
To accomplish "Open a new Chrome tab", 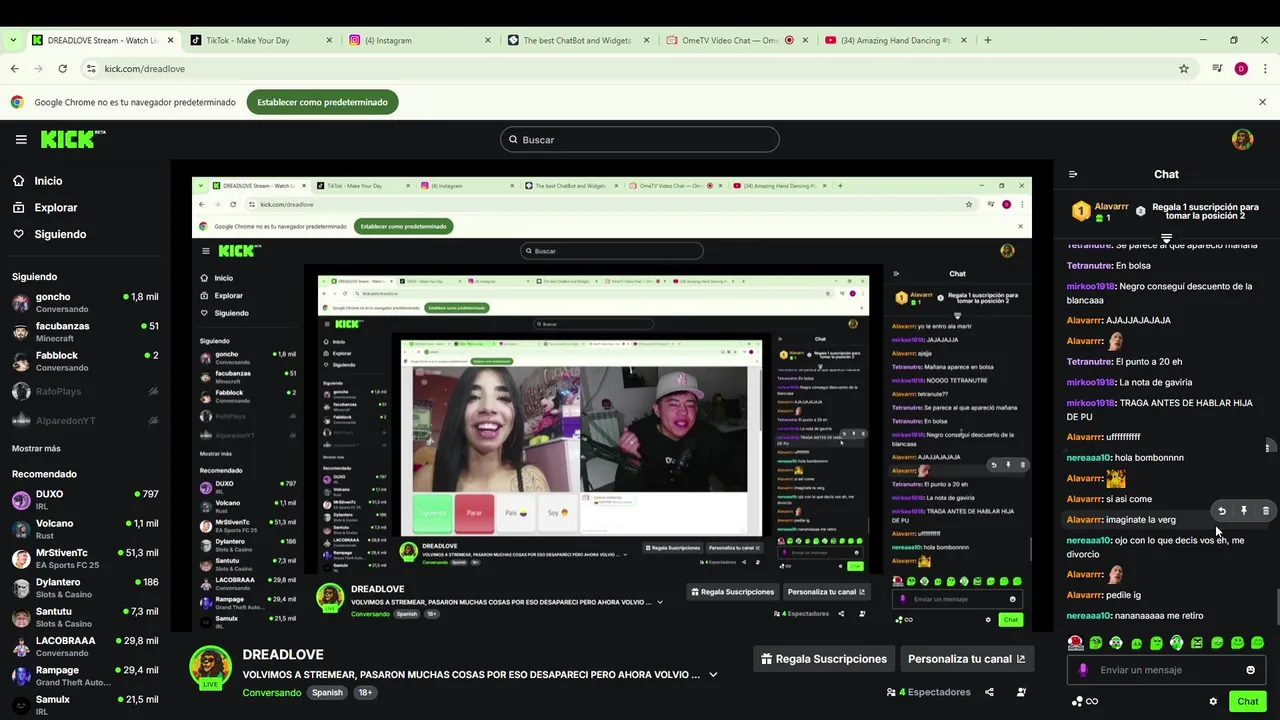I will (987, 40).
